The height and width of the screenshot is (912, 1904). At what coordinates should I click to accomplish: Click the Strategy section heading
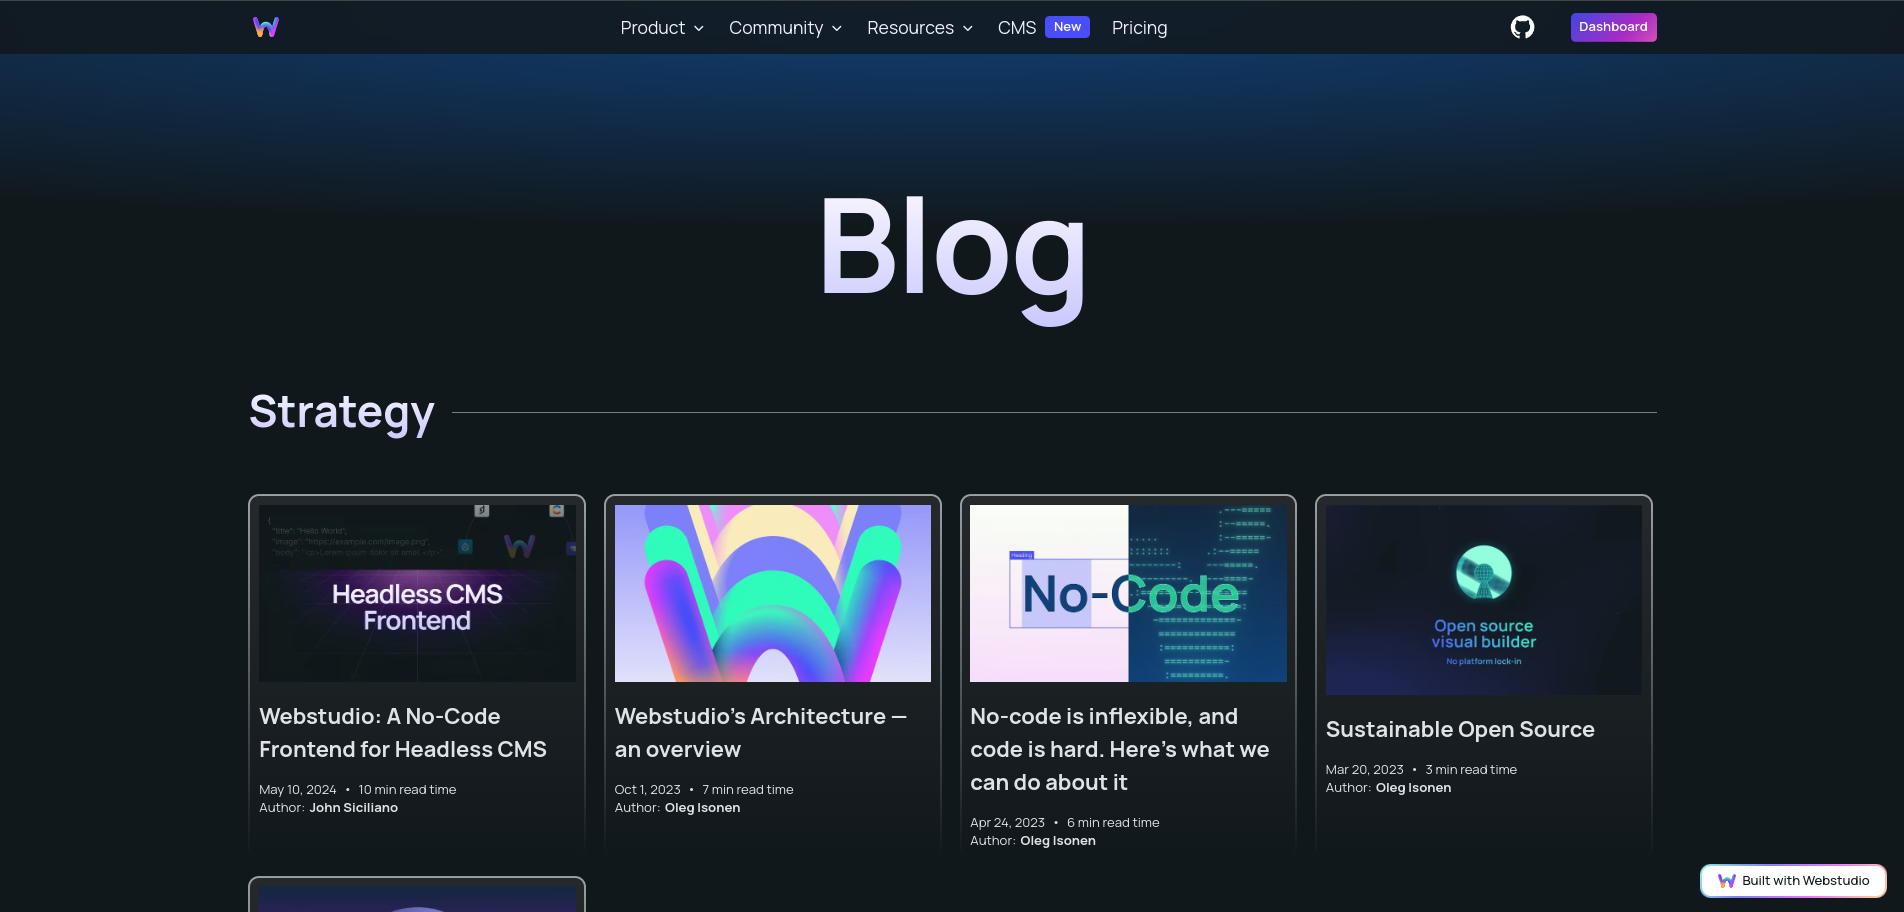[x=342, y=412]
